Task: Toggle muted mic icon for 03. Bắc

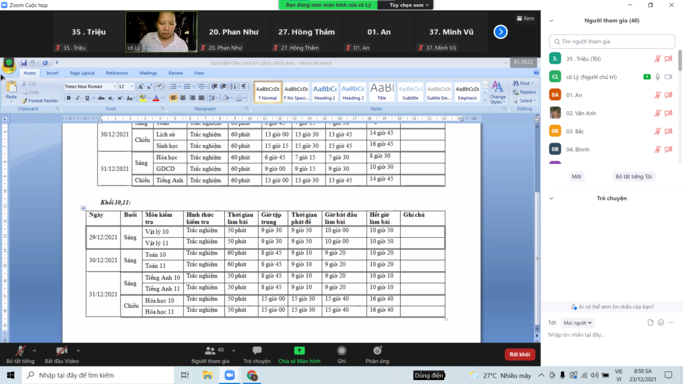Action: click(657, 131)
